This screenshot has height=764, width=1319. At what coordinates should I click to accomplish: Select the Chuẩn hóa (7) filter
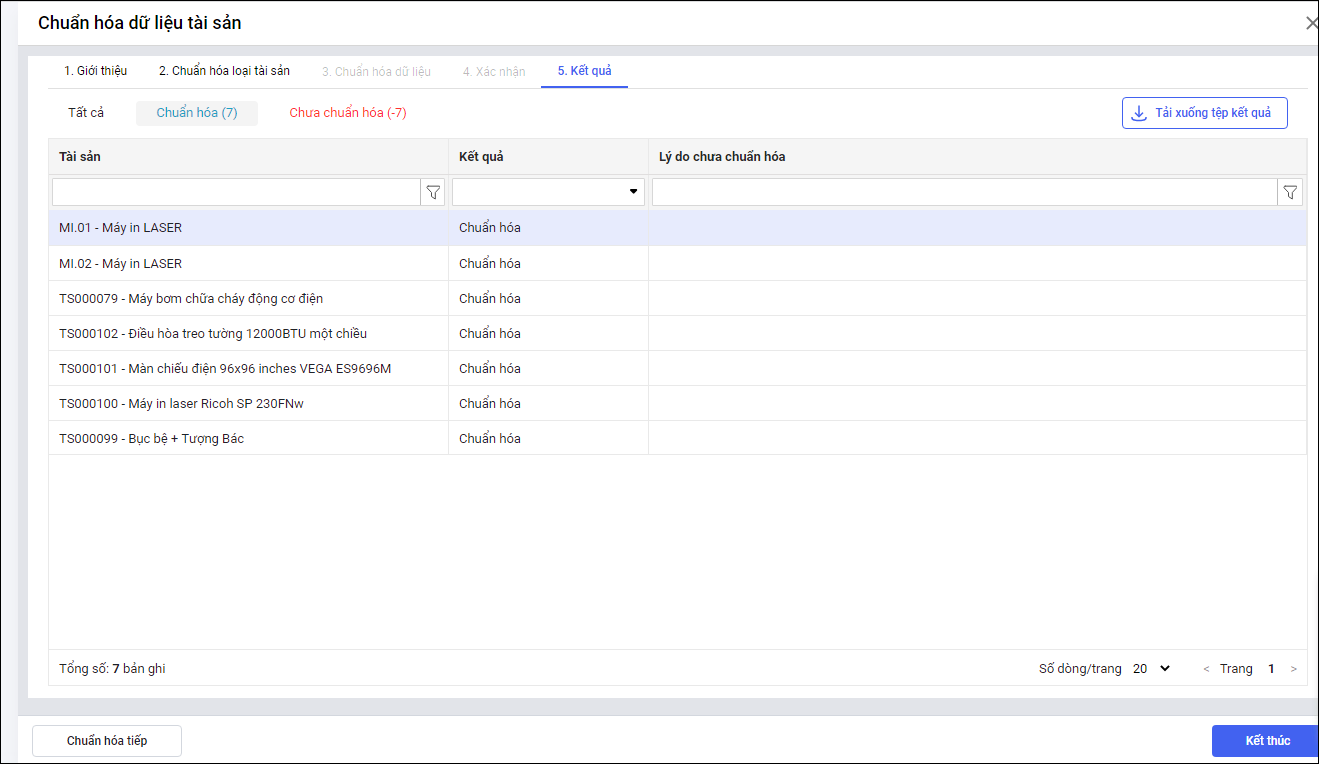[197, 113]
